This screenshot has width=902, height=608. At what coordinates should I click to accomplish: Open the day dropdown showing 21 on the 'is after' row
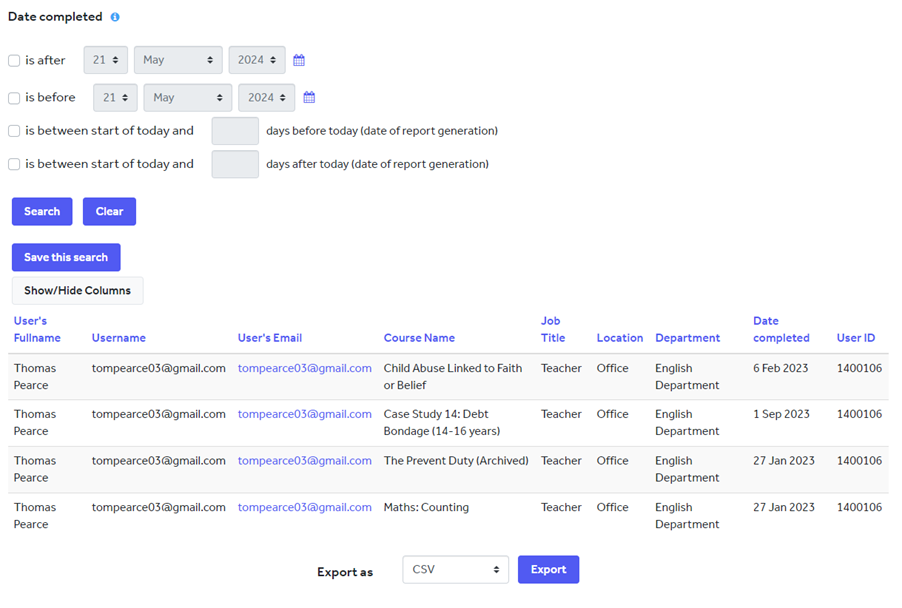coord(105,60)
